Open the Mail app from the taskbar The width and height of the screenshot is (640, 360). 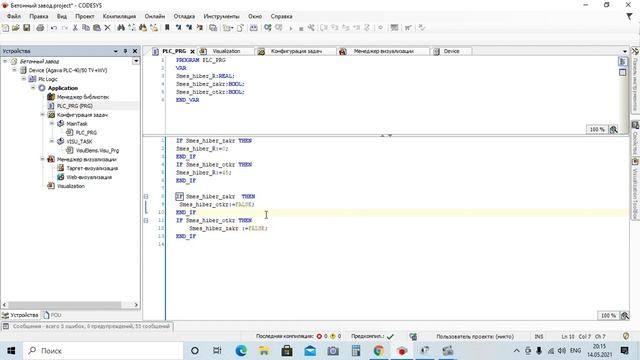click(310, 351)
